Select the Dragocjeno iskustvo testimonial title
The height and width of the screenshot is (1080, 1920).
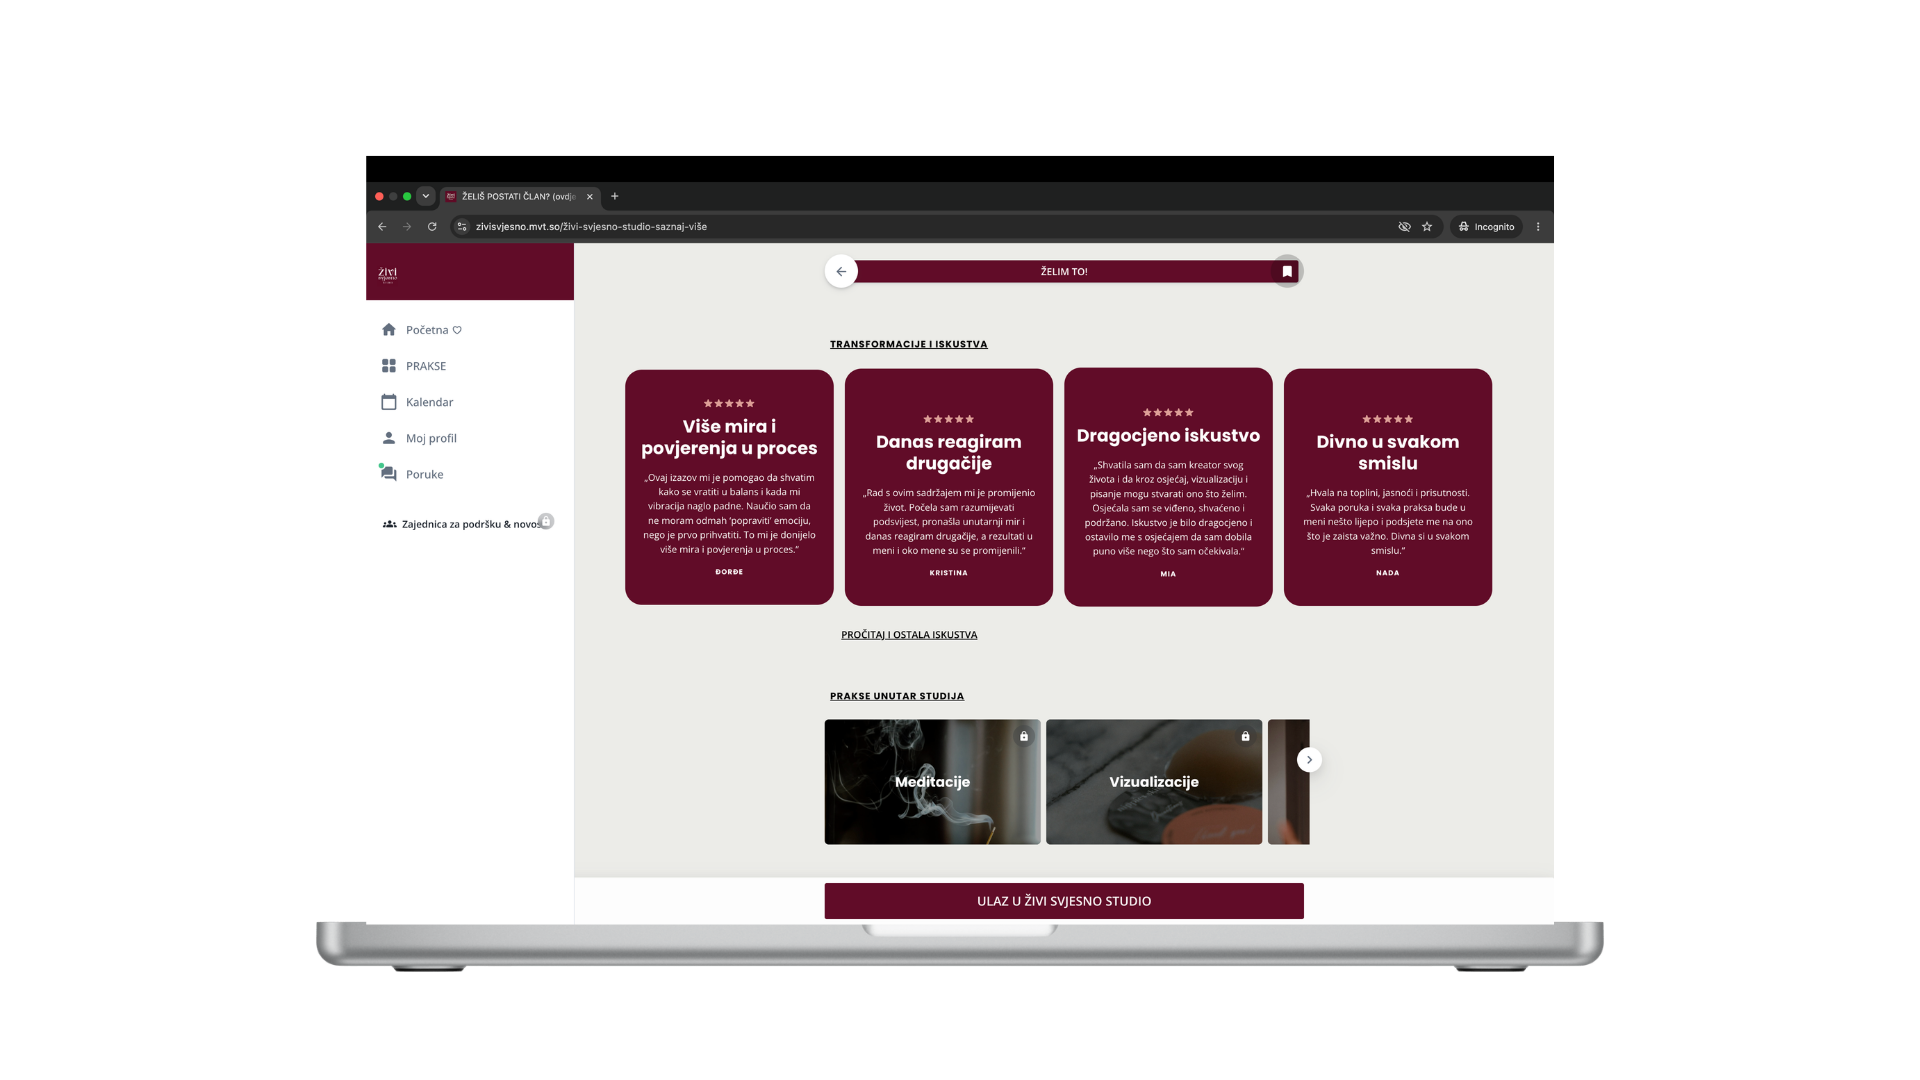point(1168,436)
